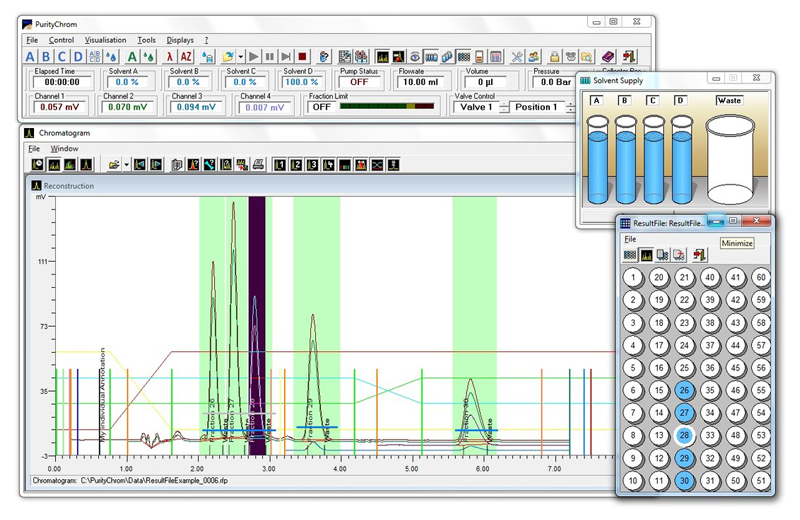Toggle channel 3 display button
This screenshot has width=800, height=520.
pos(312,164)
